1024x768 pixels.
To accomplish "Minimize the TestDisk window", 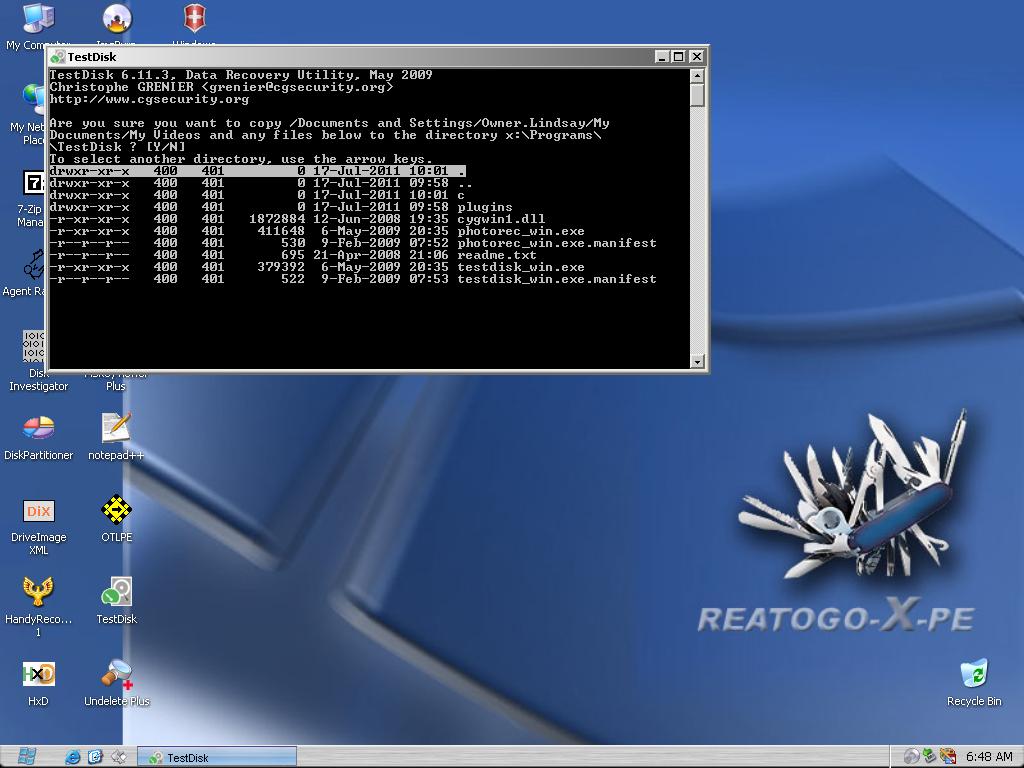I will tap(662, 57).
